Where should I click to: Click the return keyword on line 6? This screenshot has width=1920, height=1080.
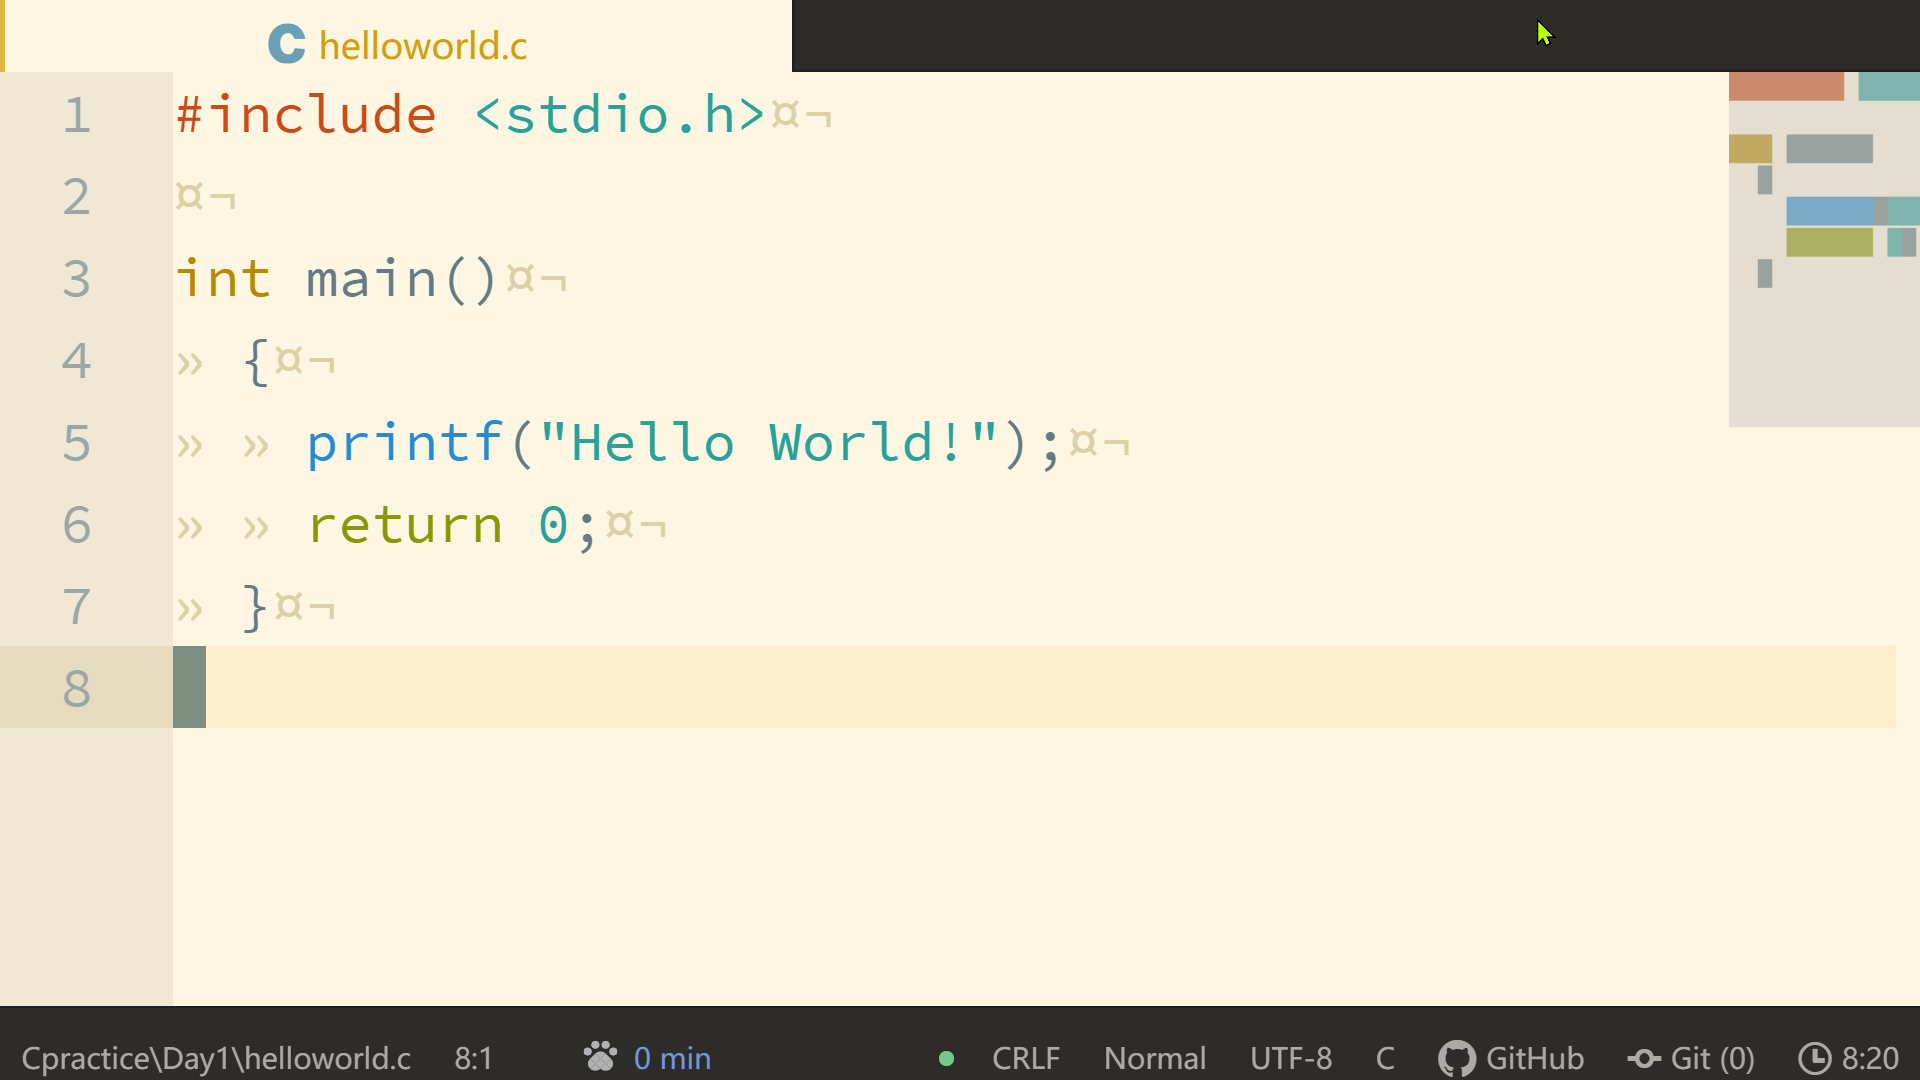pos(405,525)
